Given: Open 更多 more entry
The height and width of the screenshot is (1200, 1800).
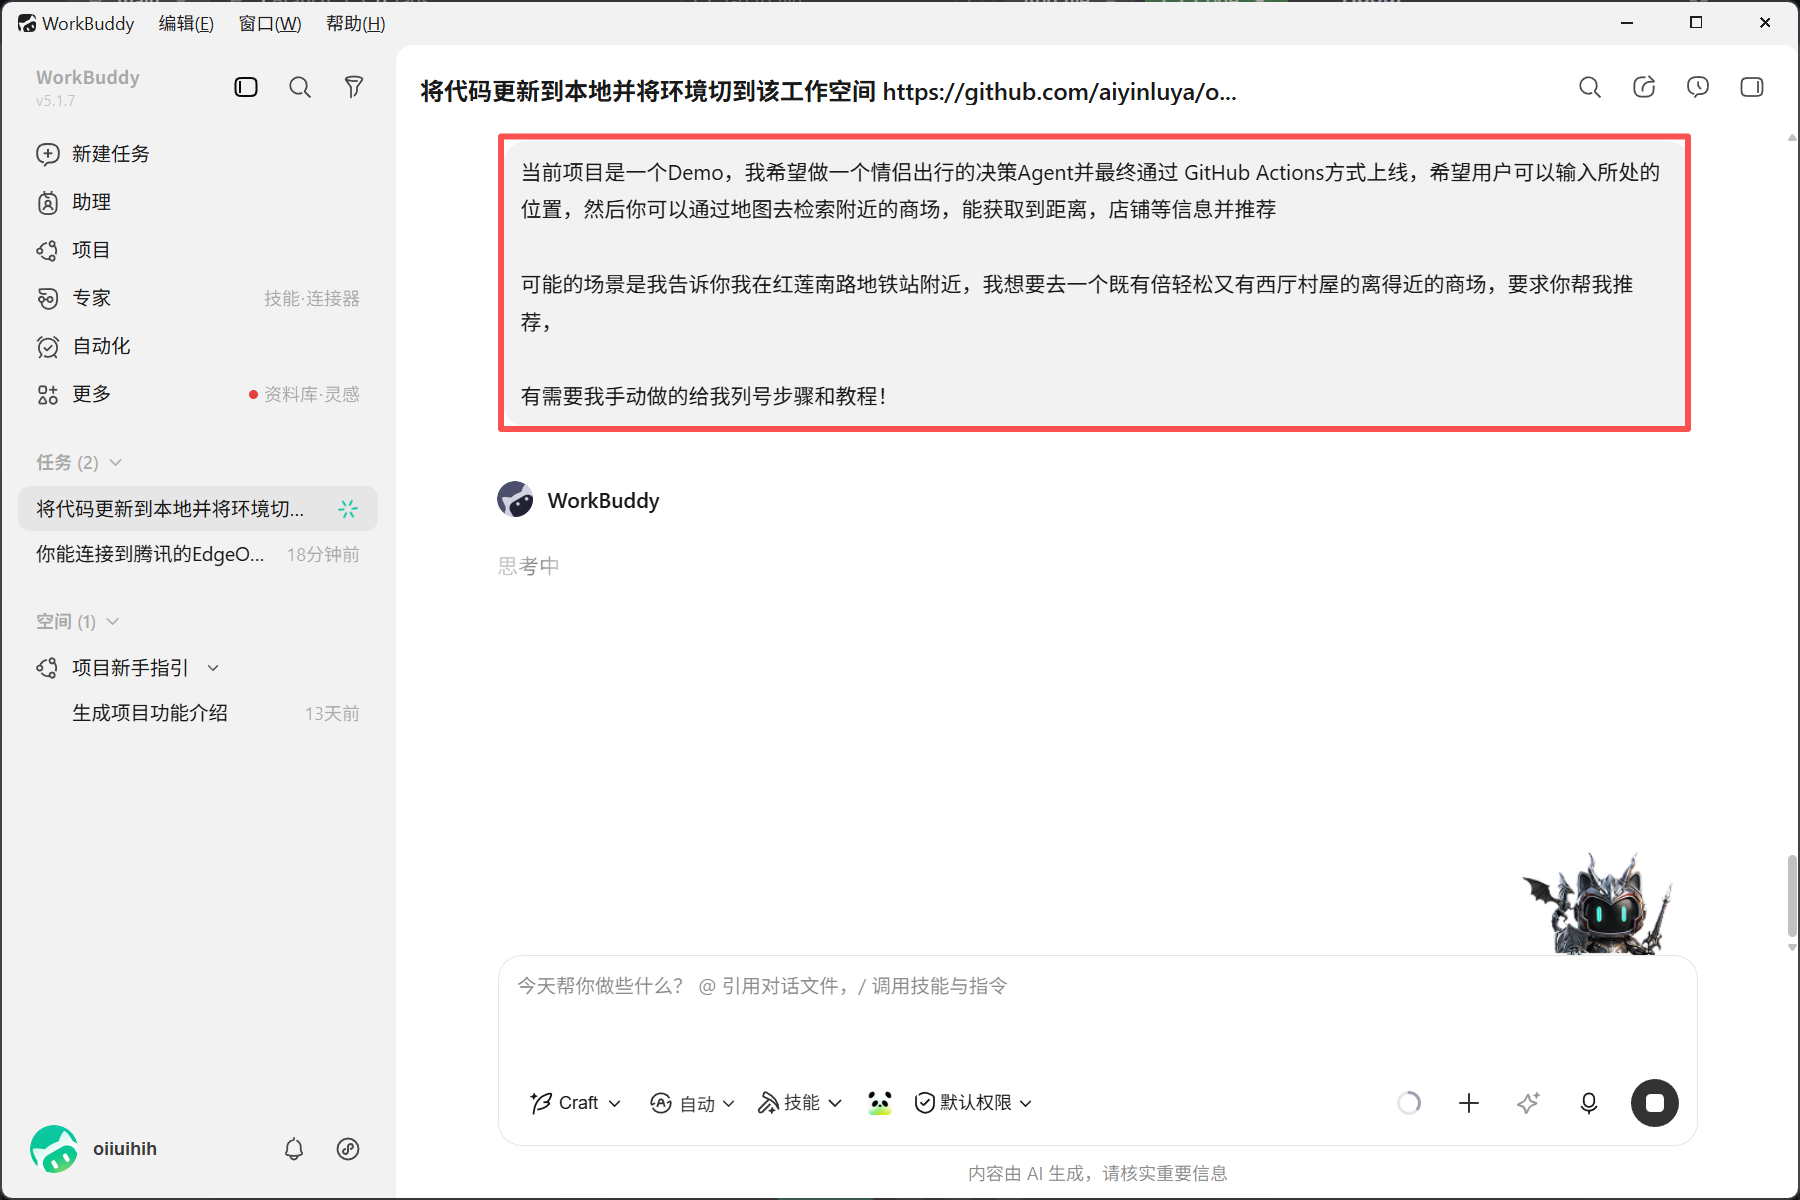Looking at the screenshot, I should click(x=92, y=394).
